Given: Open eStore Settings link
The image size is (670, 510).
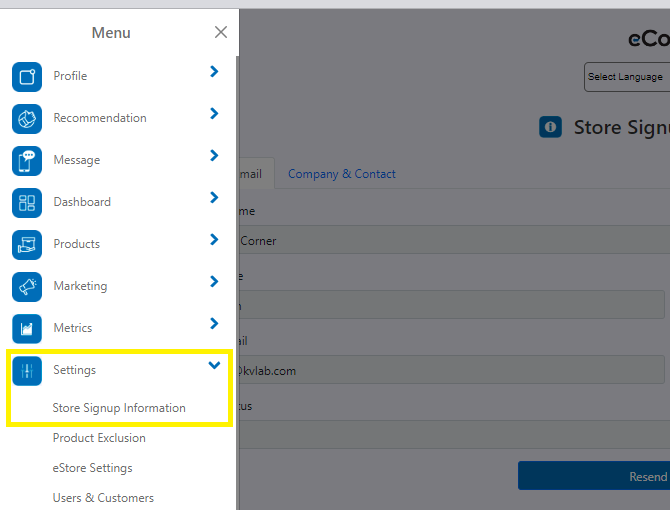Looking at the screenshot, I should tap(92, 468).
